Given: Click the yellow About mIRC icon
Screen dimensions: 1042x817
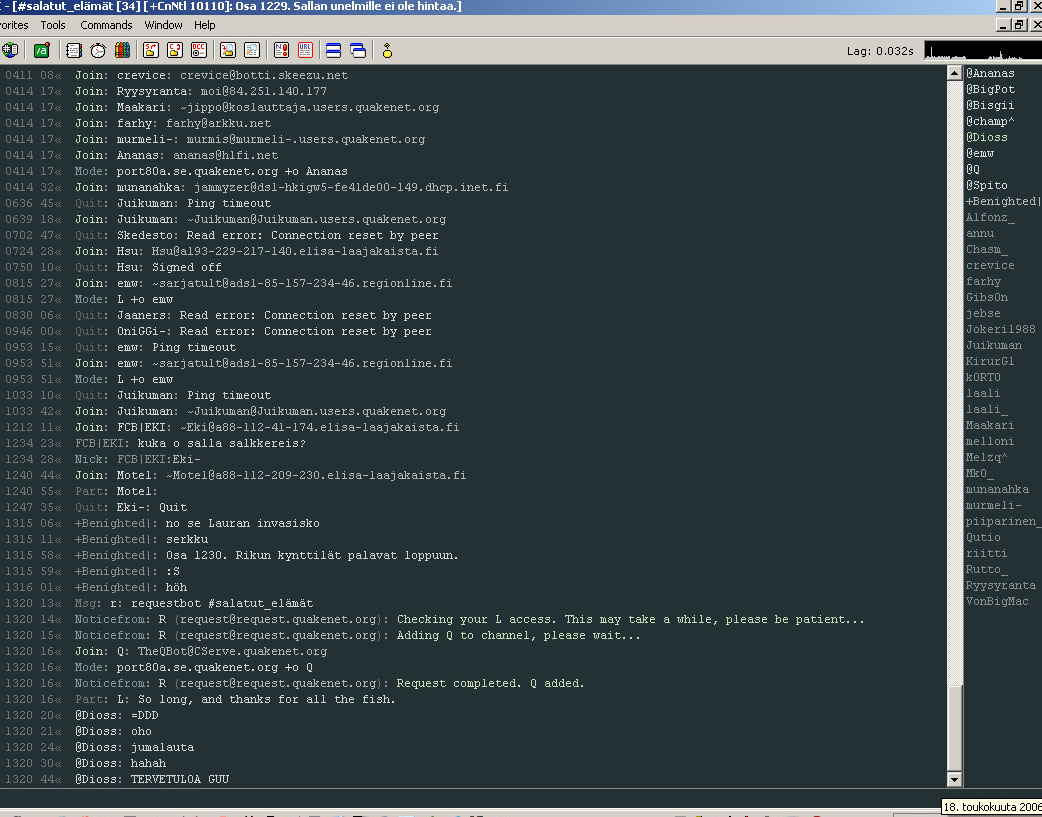Looking at the screenshot, I should click(x=387, y=51).
